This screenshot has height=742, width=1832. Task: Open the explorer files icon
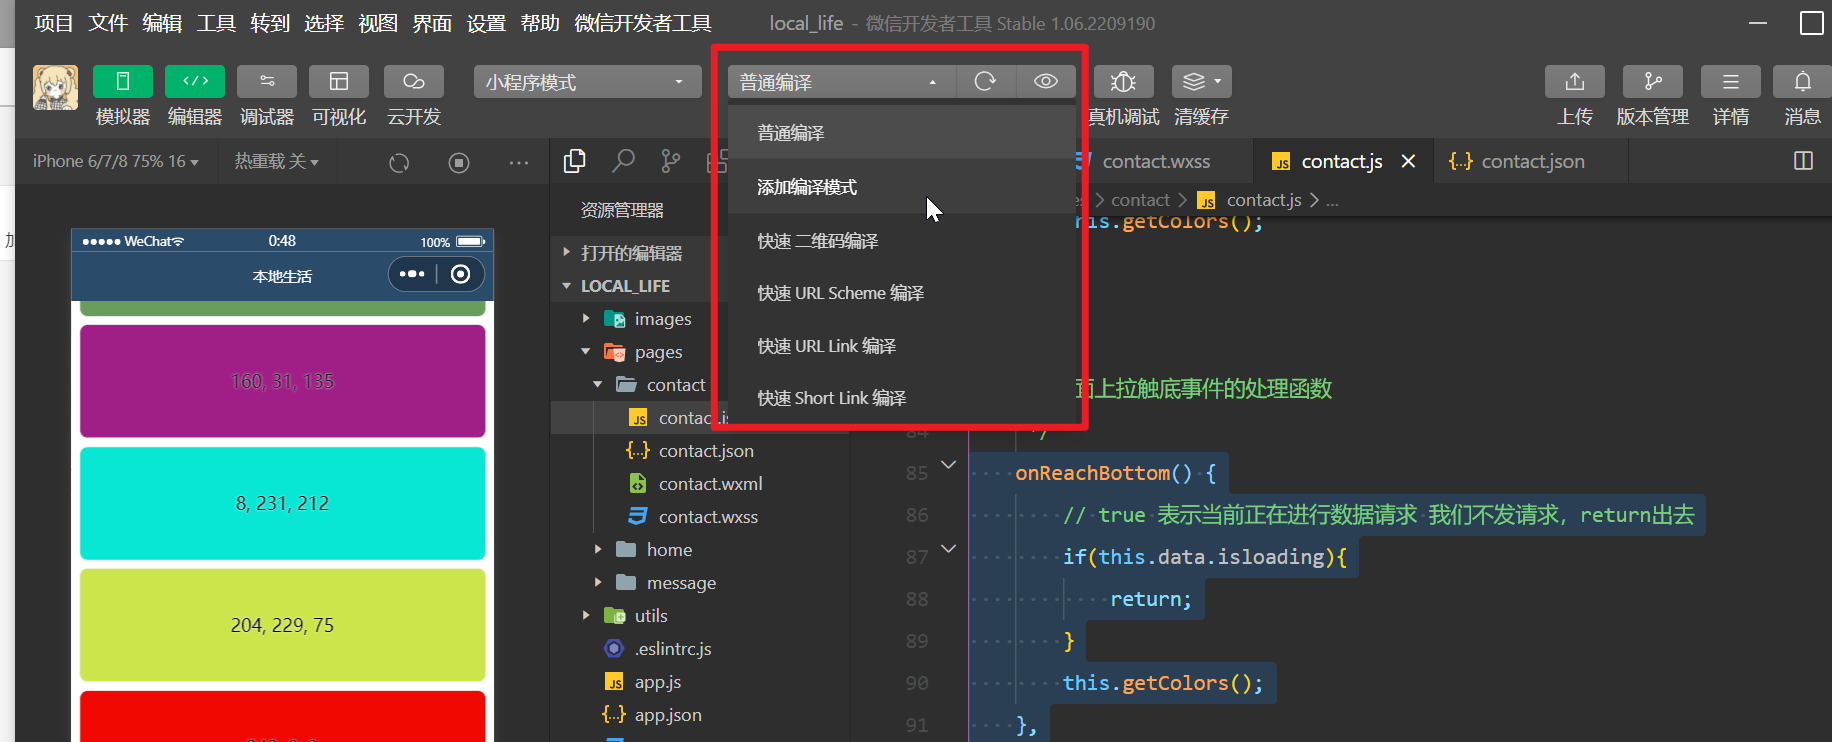[575, 161]
